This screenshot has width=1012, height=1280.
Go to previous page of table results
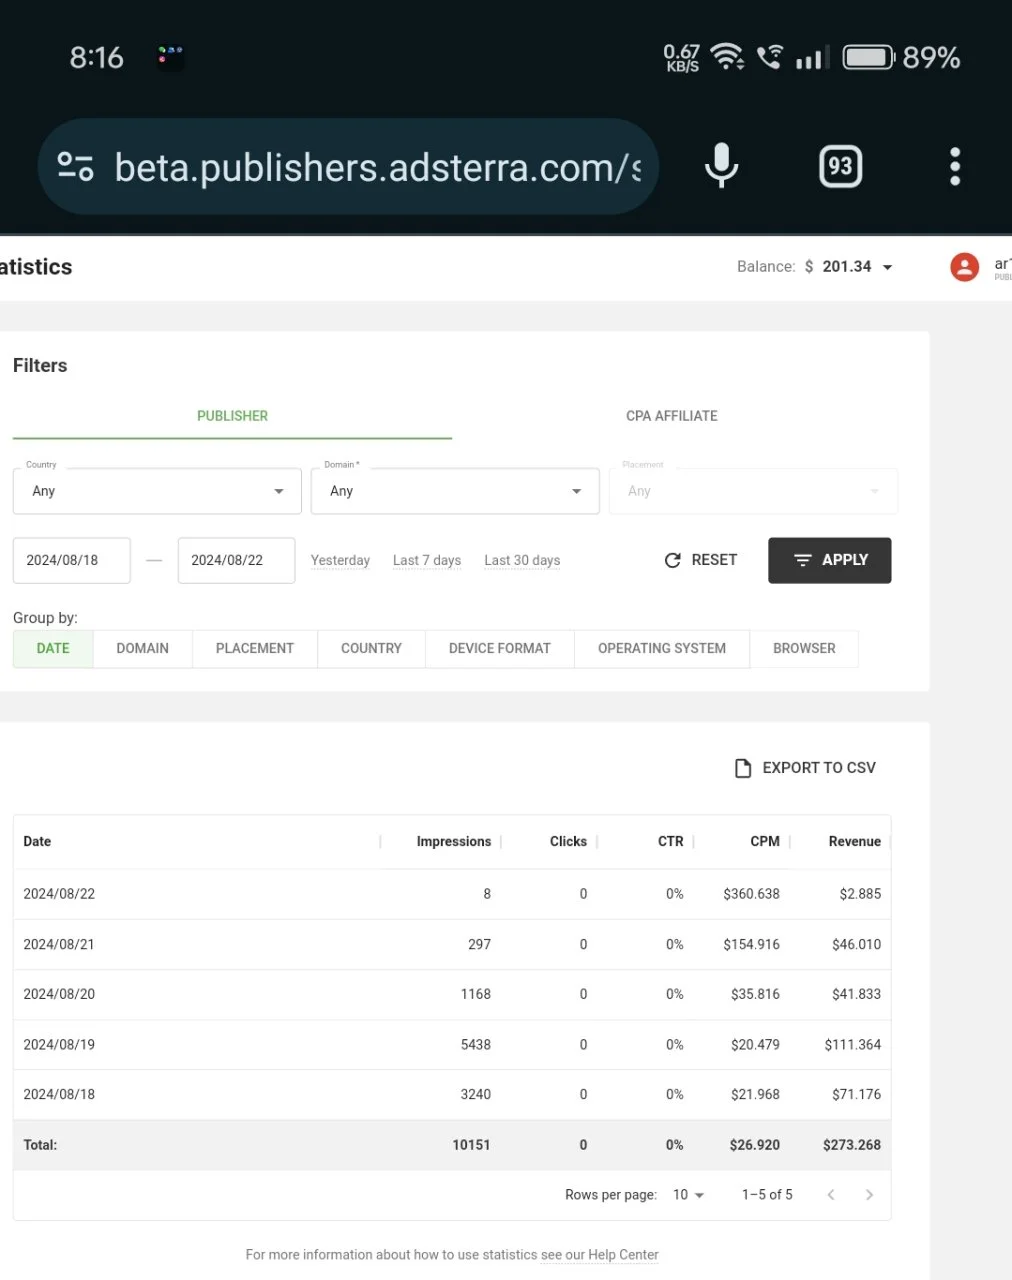[831, 1195]
